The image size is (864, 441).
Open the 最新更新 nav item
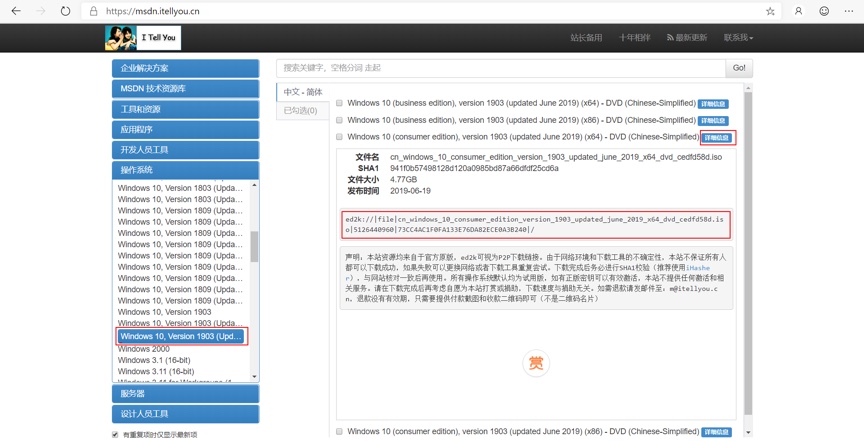click(687, 37)
